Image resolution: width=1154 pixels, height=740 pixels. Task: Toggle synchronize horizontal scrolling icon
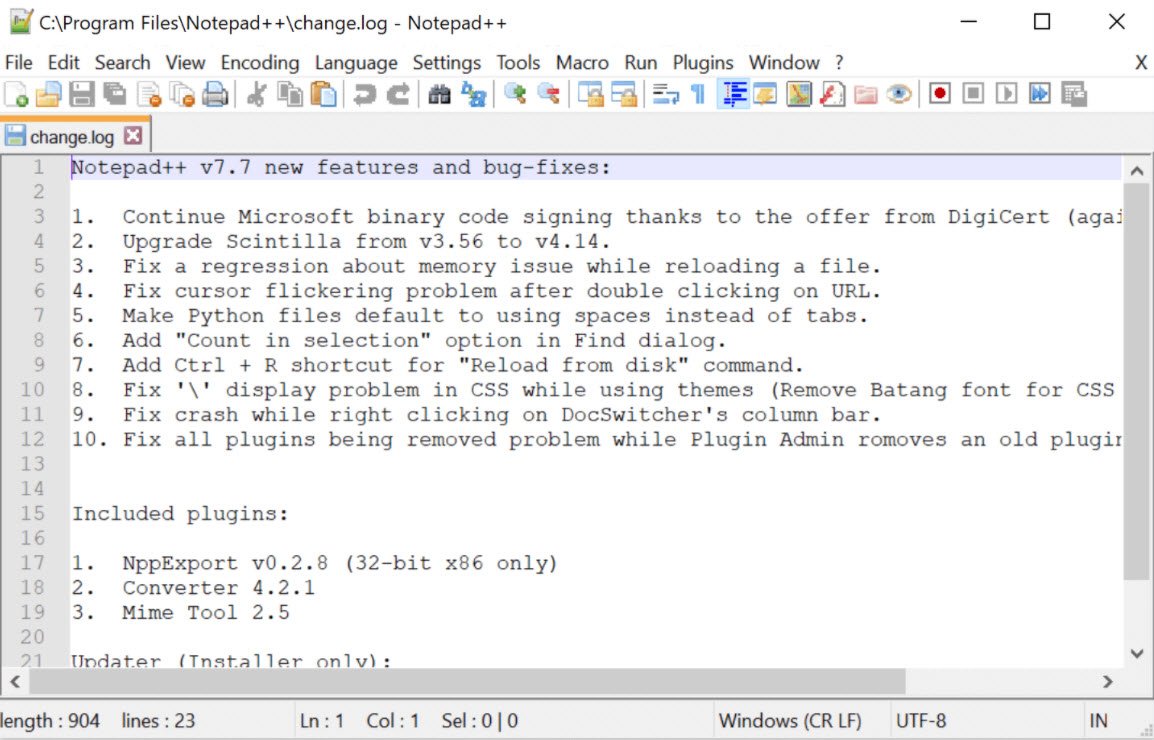click(x=623, y=94)
